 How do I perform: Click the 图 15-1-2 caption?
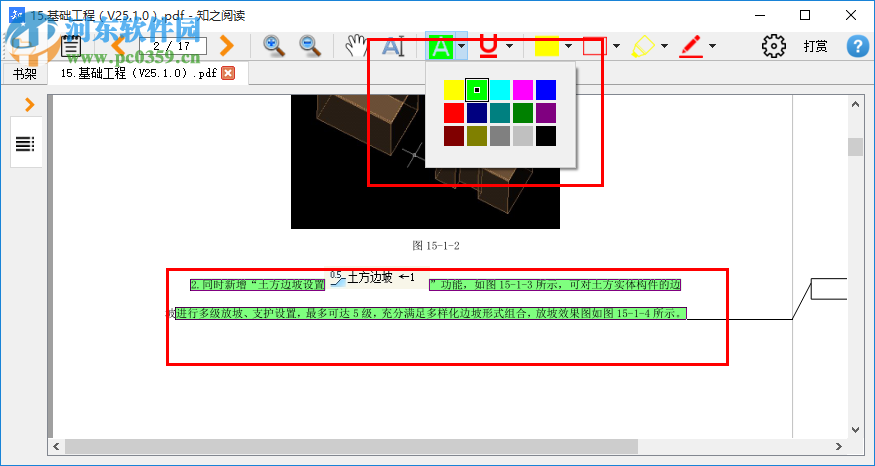click(x=436, y=246)
